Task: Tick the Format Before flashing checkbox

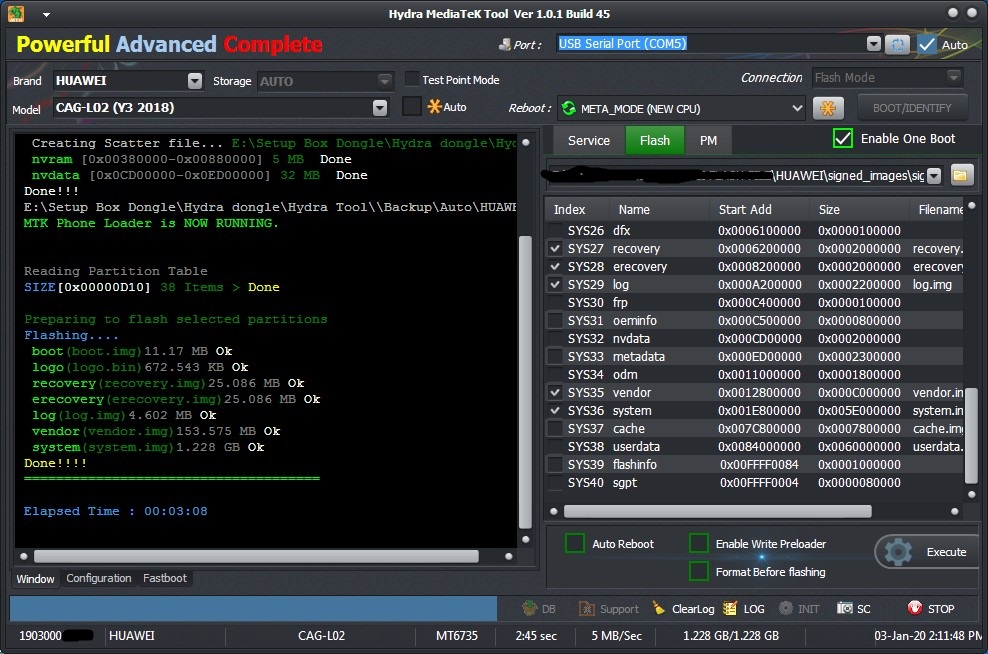Action: (x=699, y=571)
